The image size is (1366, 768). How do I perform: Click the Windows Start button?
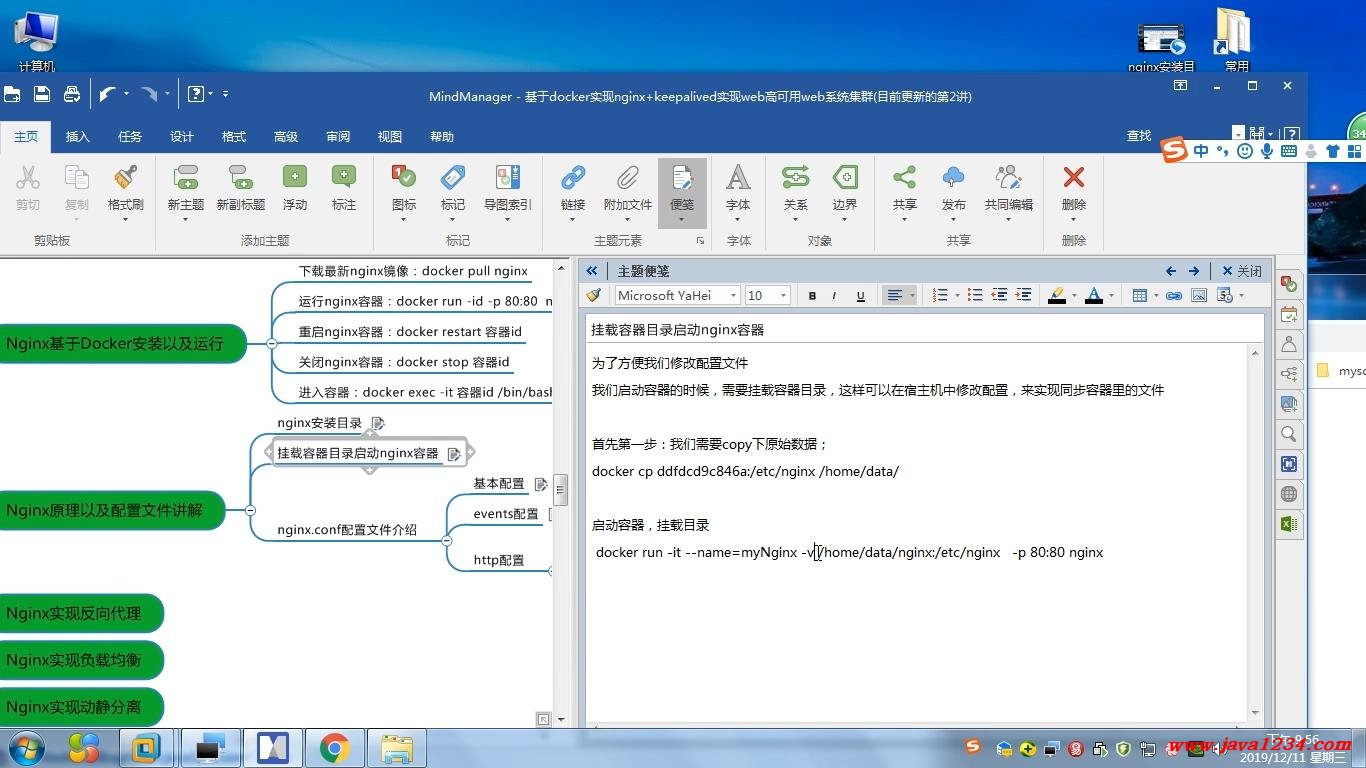tap(25, 747)
